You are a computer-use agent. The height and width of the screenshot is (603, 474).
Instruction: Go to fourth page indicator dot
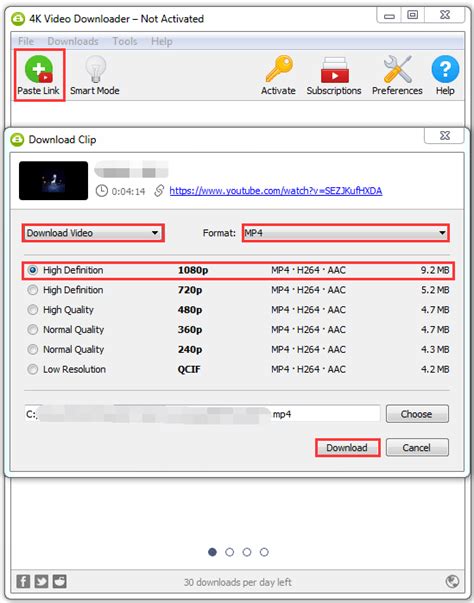(x=264, y=552)
